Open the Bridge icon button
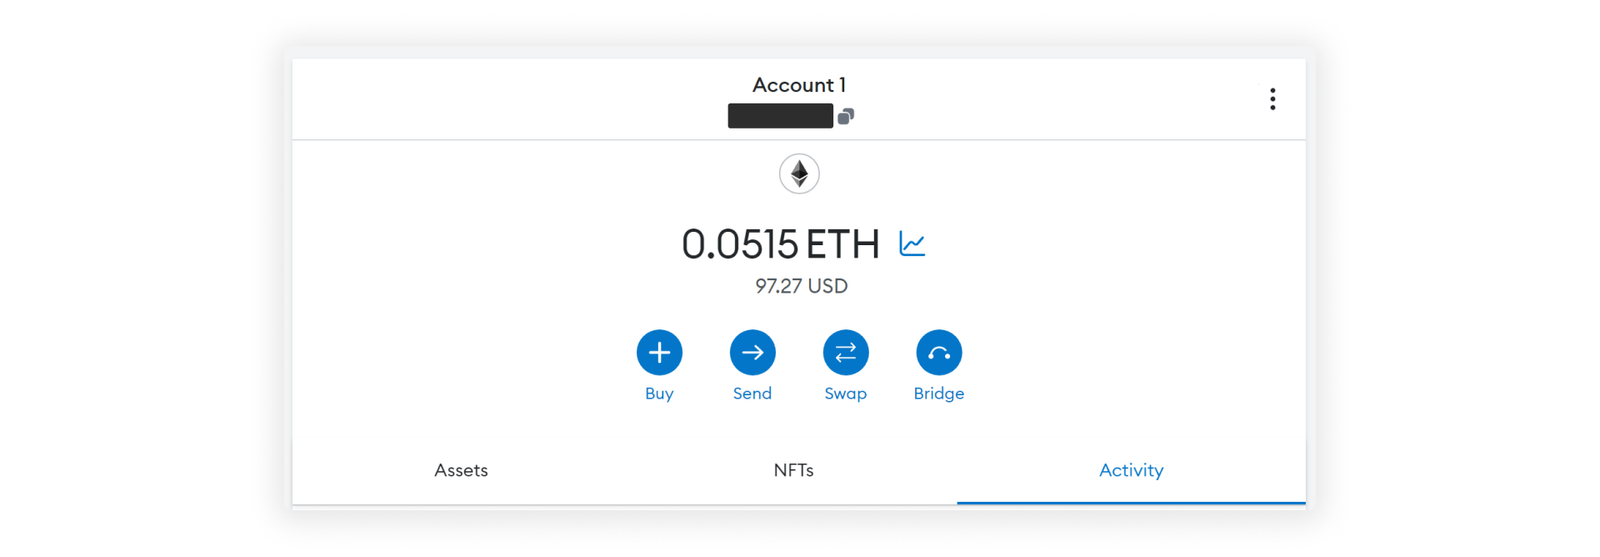The height and width of the screenshot is (557, 1600). [x=938, y=352]
